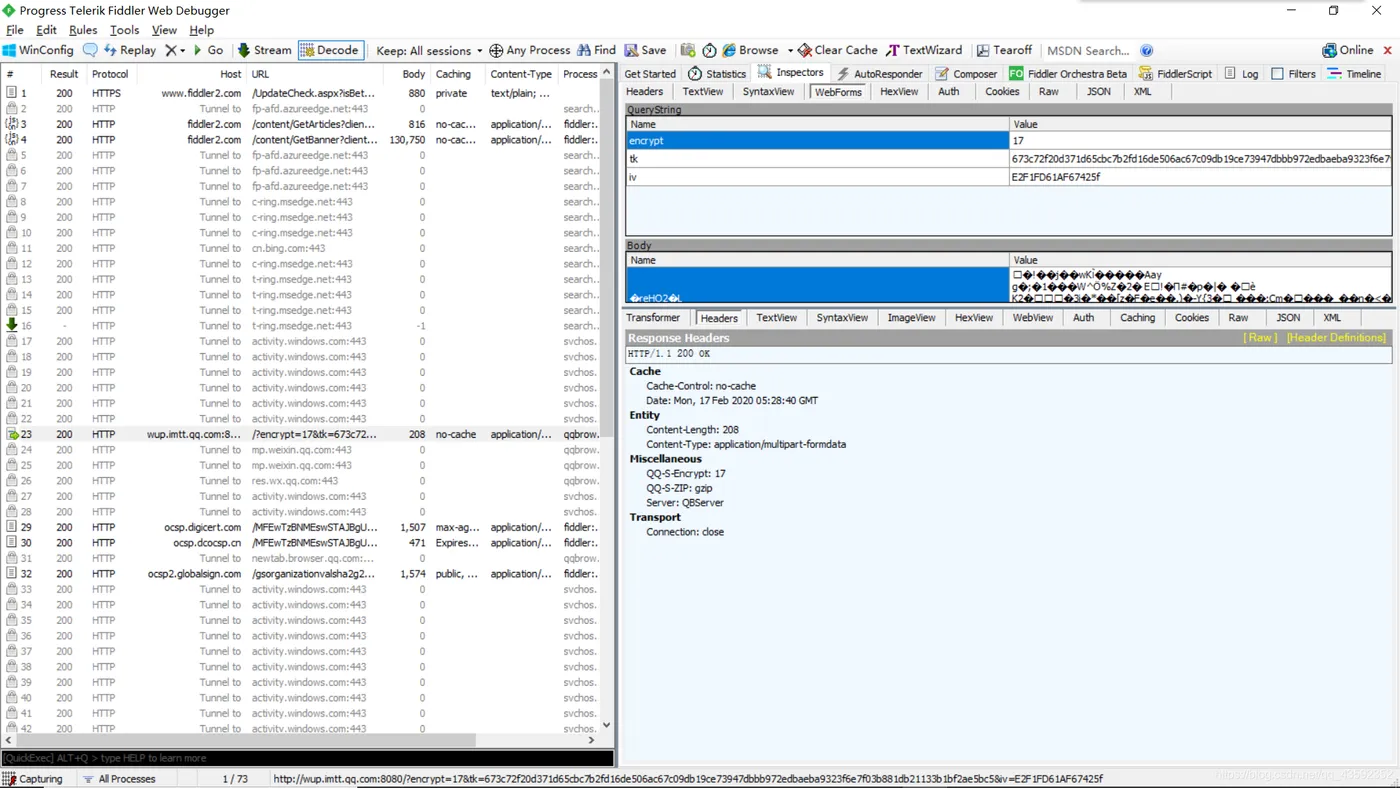Sort sessions by Protocol column header
Screen dimensions: 1400x788
110,74
